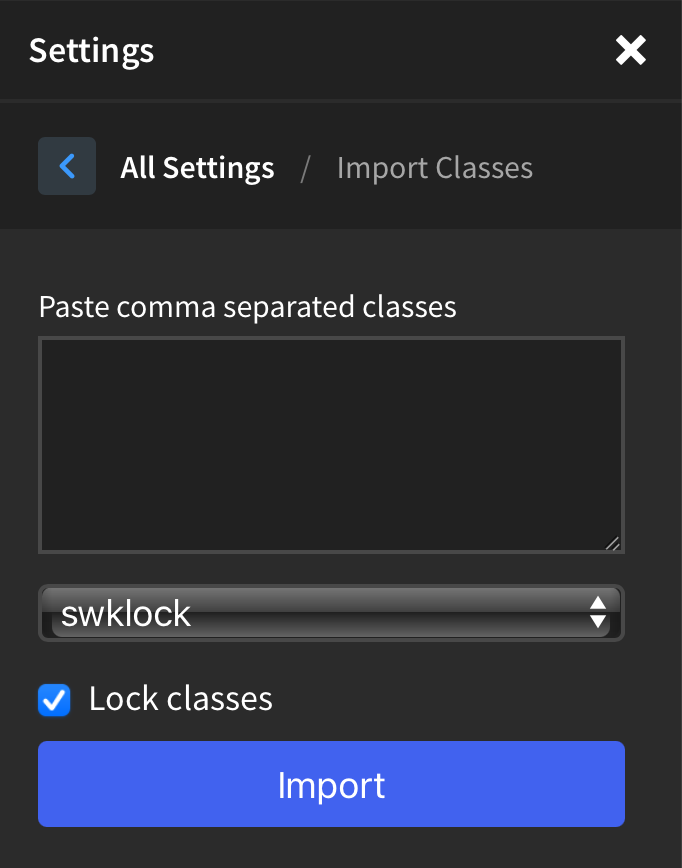Viewport: 682px width, 868px height.
Task: Toggle locking via the Lock classes label
Action: click(180, 699)
